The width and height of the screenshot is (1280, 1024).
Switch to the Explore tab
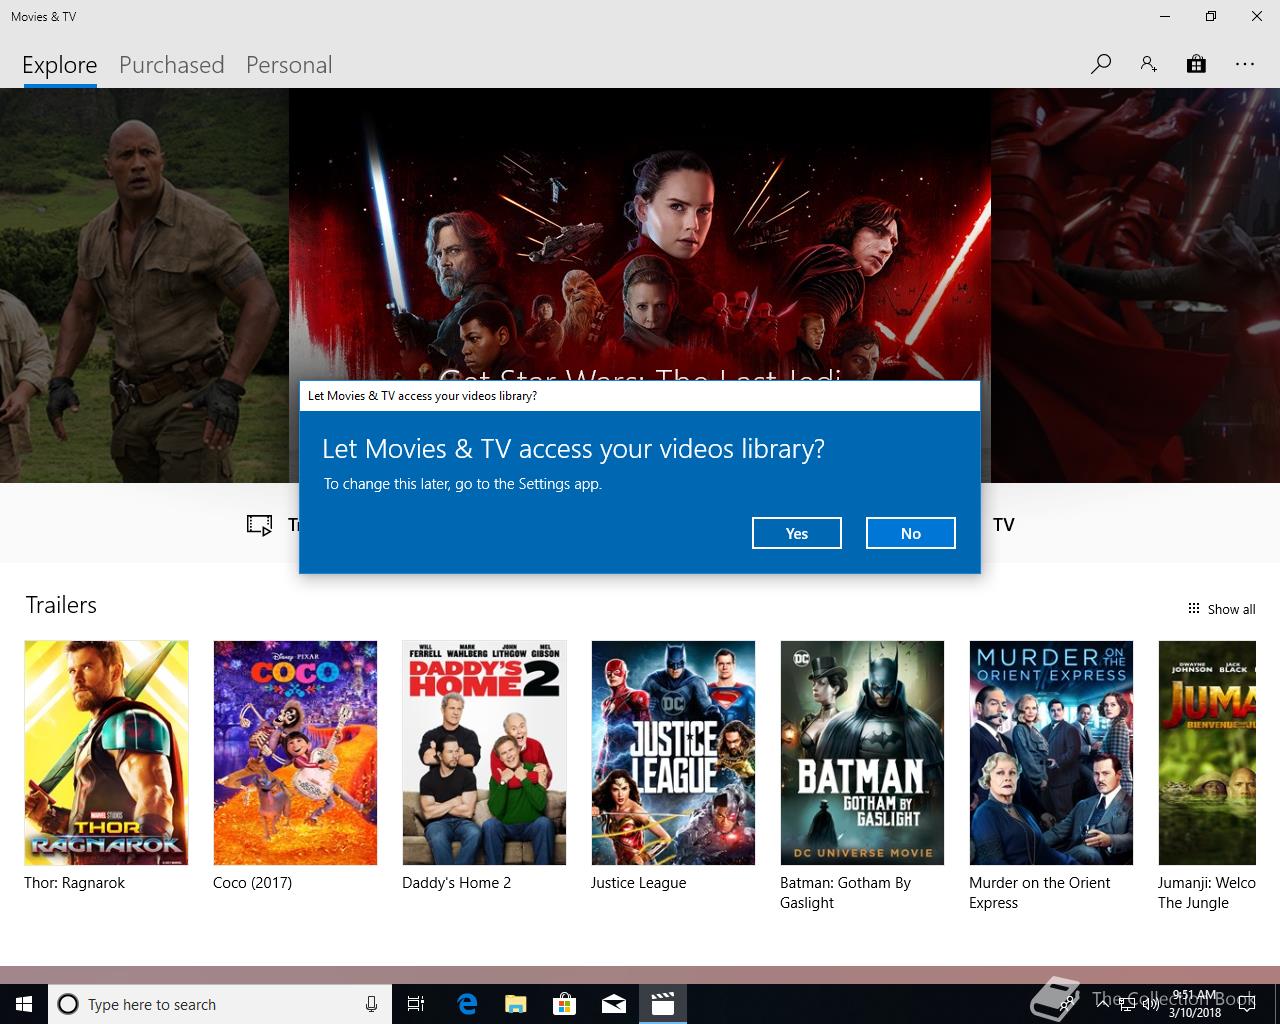60,65
